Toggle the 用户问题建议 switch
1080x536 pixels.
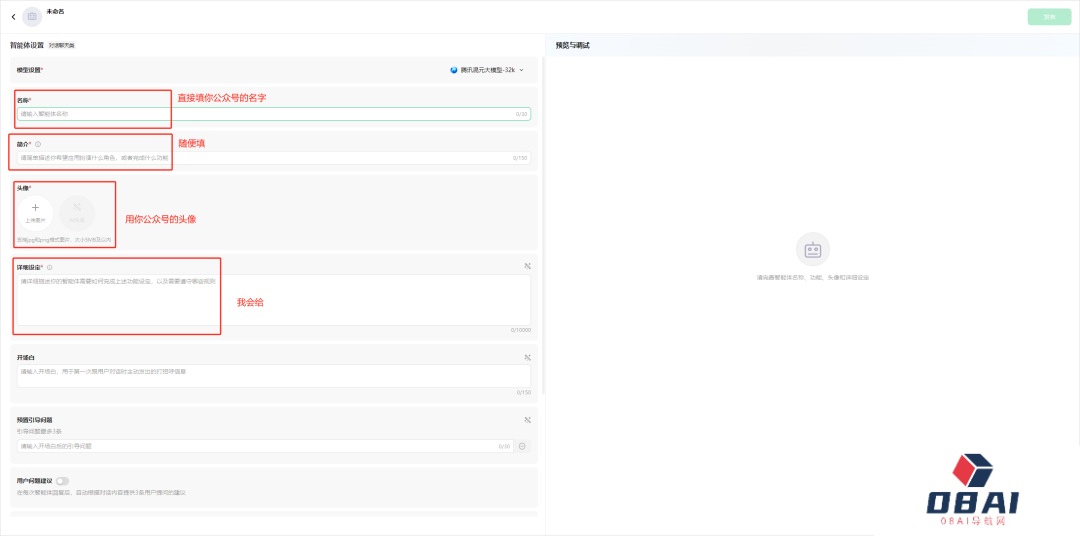62,481
